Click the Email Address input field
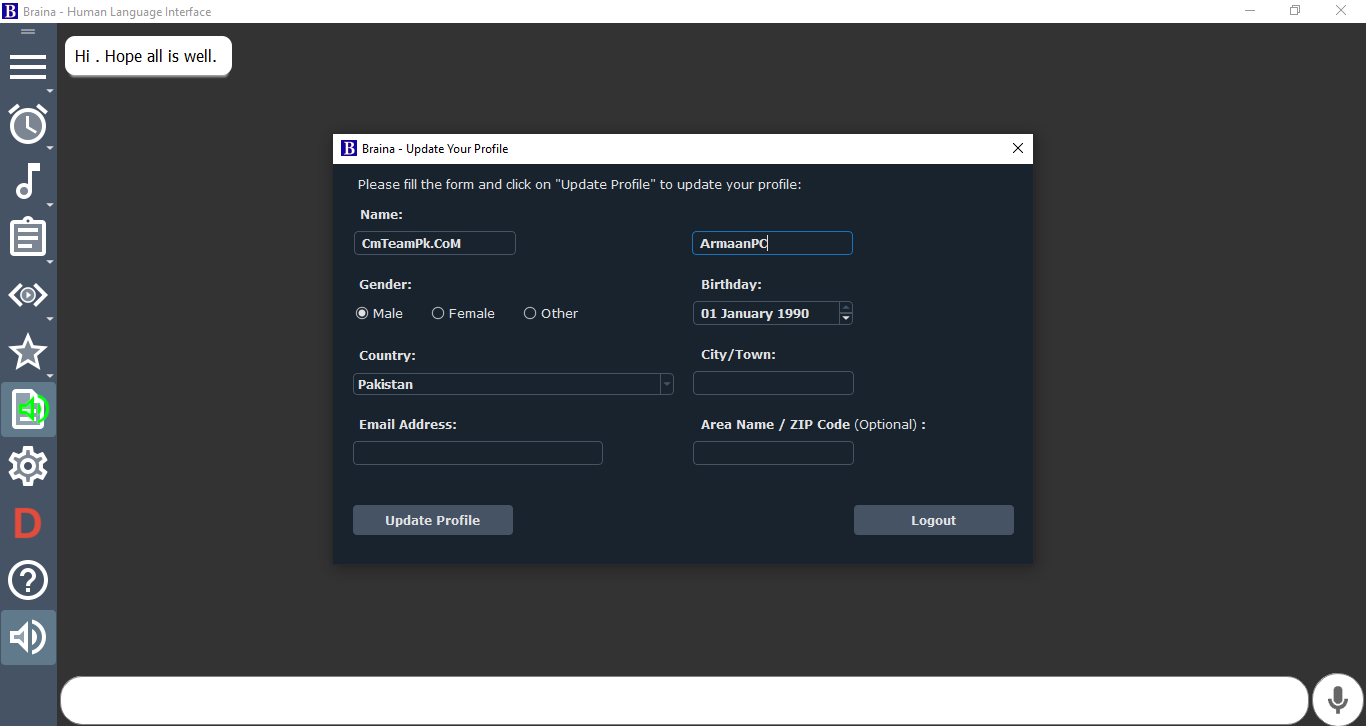The width and height of the screenshot is (1366, 726). pos(478,453)
